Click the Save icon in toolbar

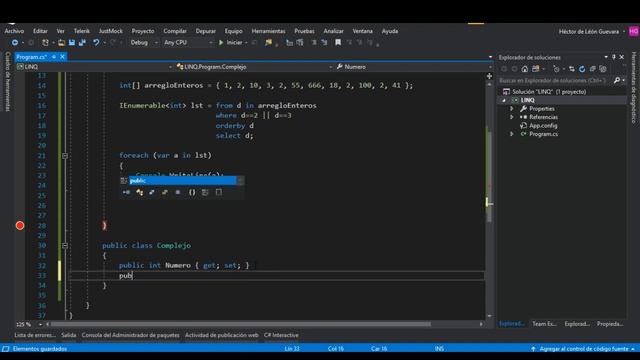click(72, 42)
